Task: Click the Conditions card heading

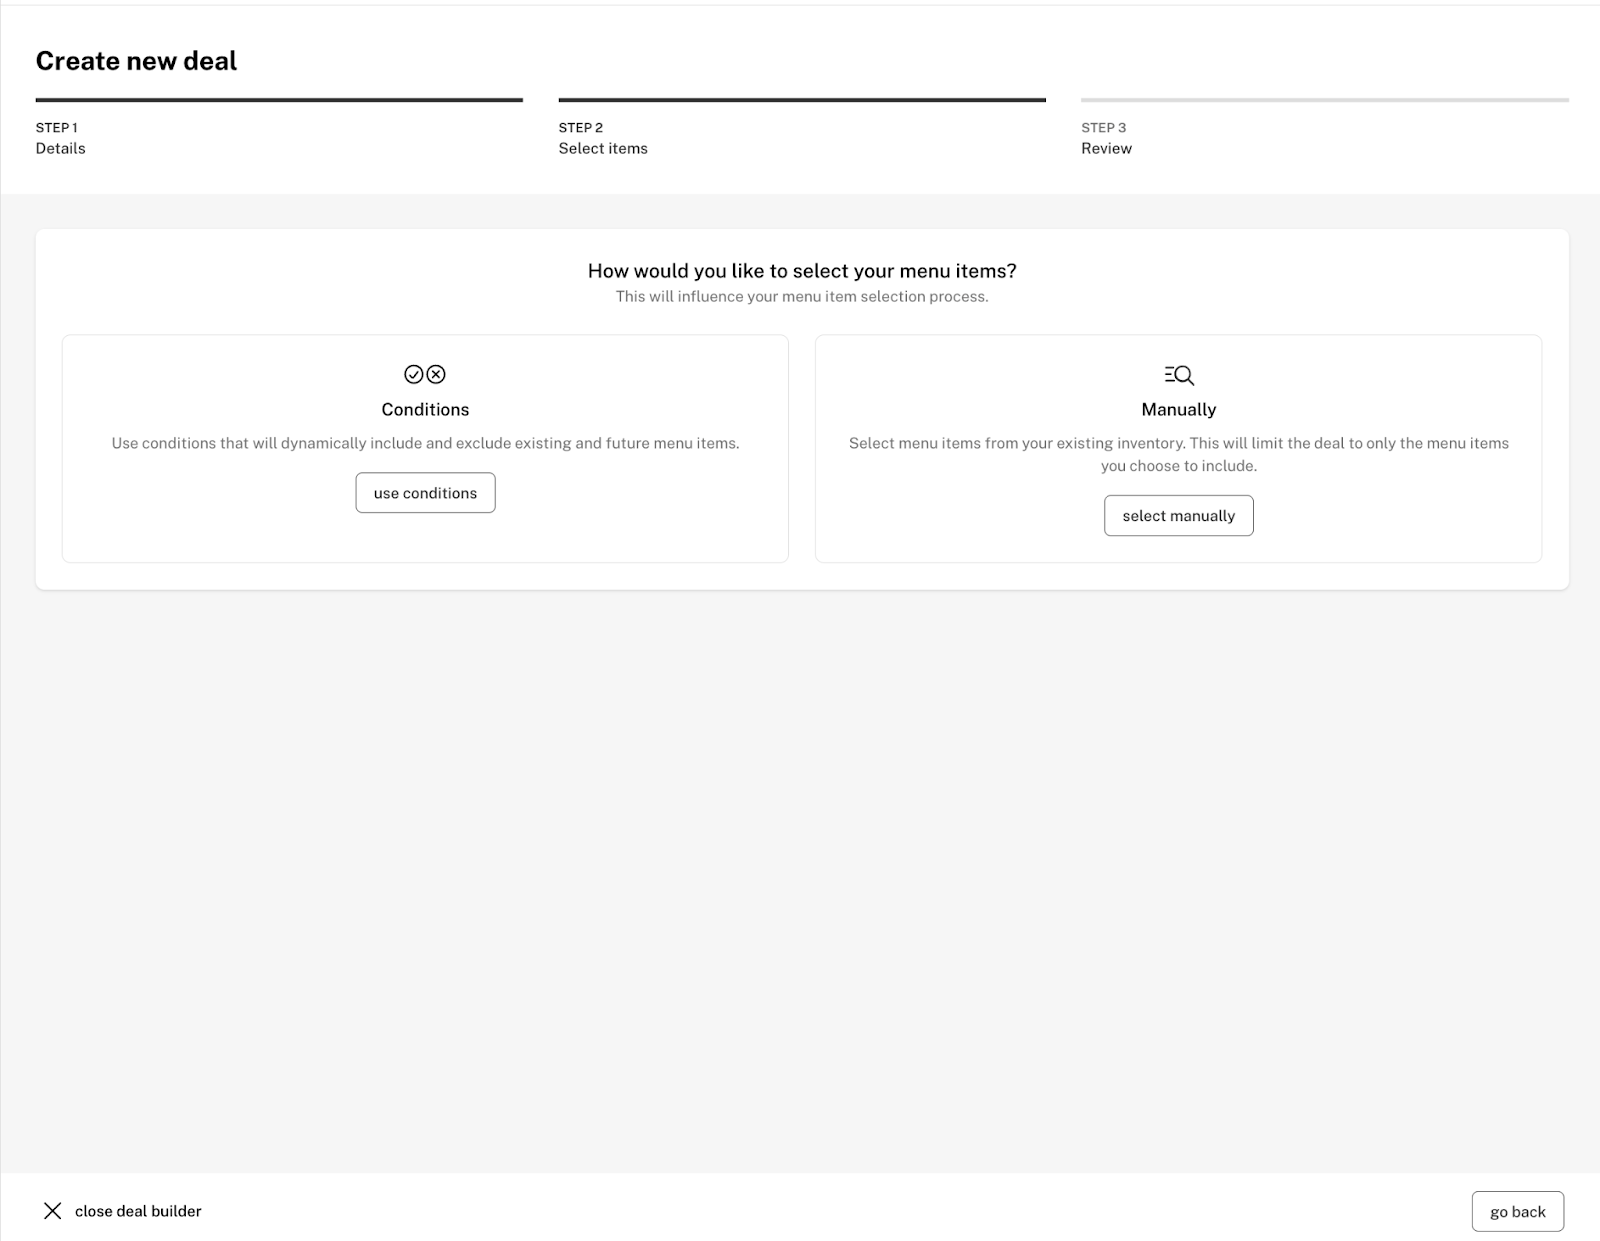Action: tap(425, 409)
